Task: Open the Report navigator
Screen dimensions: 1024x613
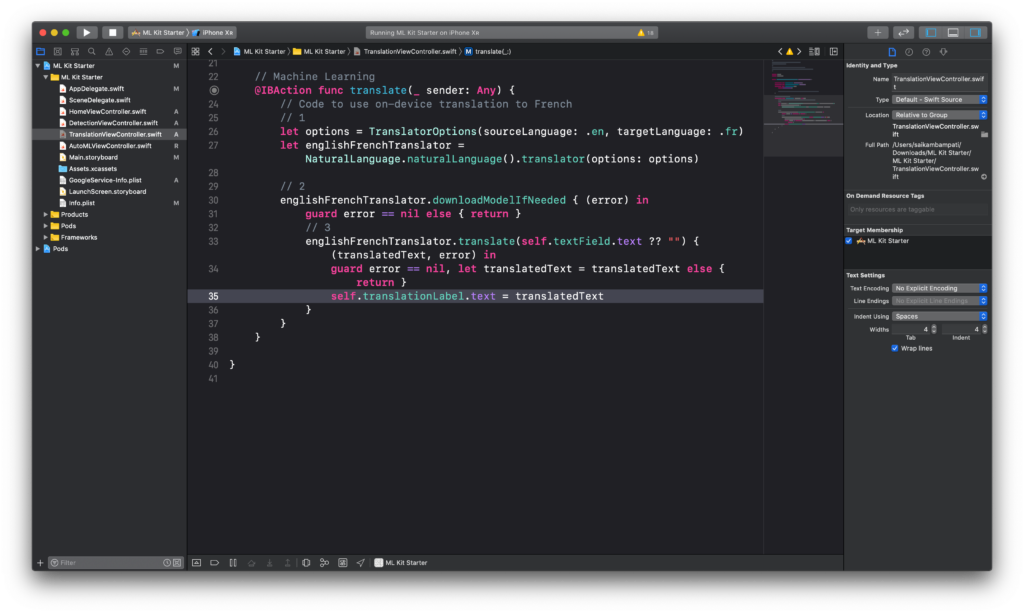Action: (177, 52)
